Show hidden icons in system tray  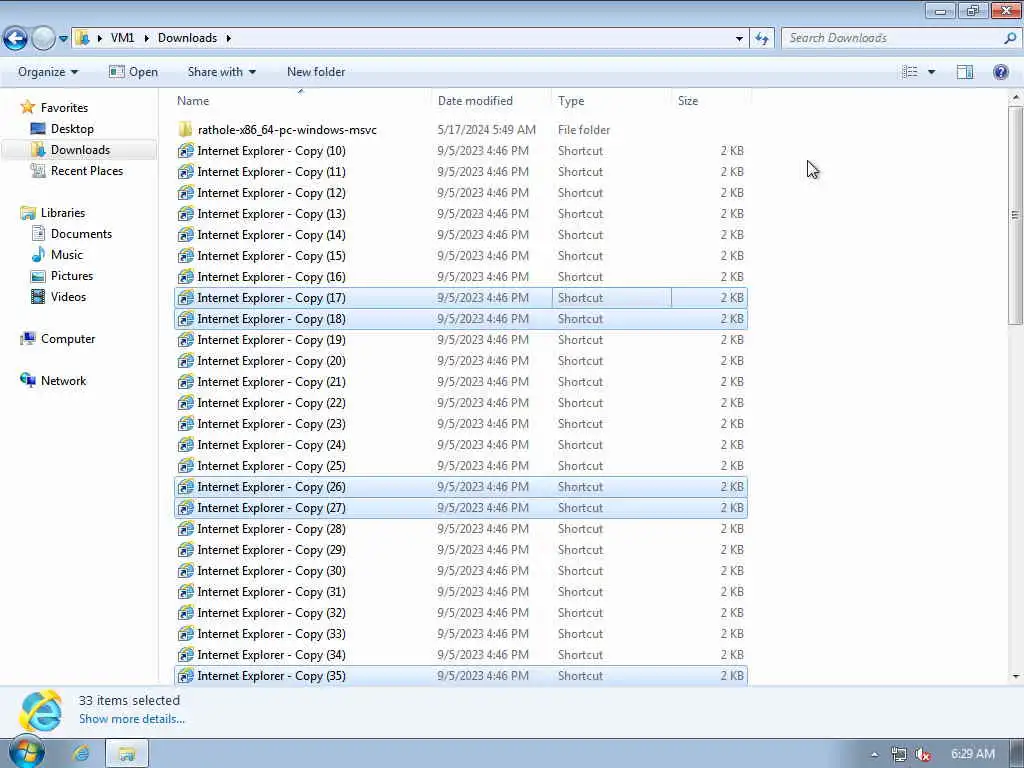[x=874, y=754]
